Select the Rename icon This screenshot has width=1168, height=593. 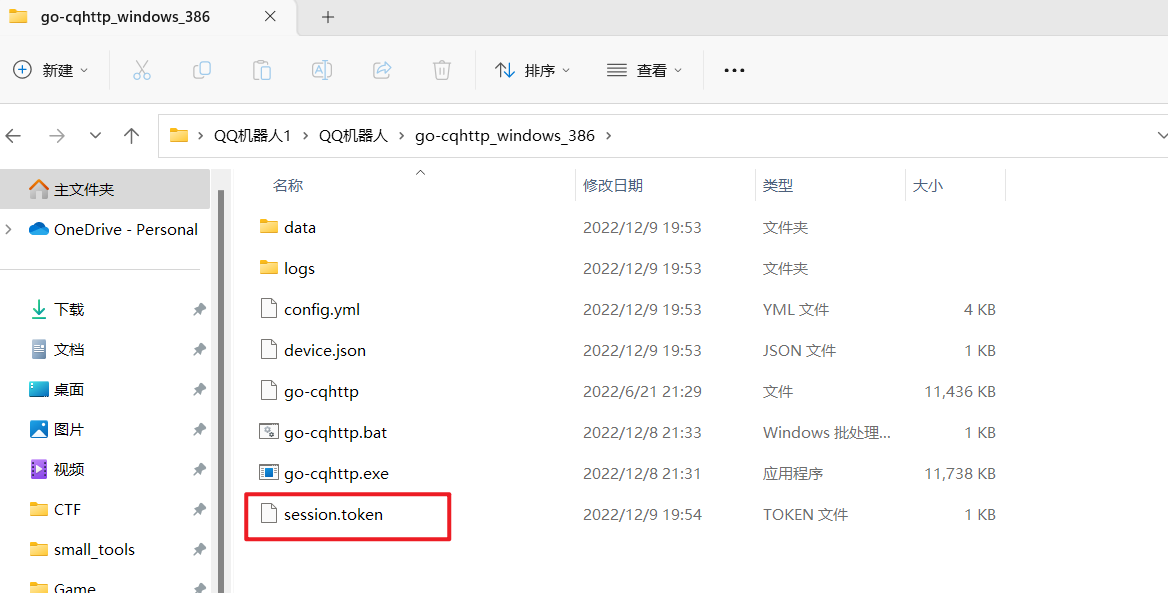321,70
